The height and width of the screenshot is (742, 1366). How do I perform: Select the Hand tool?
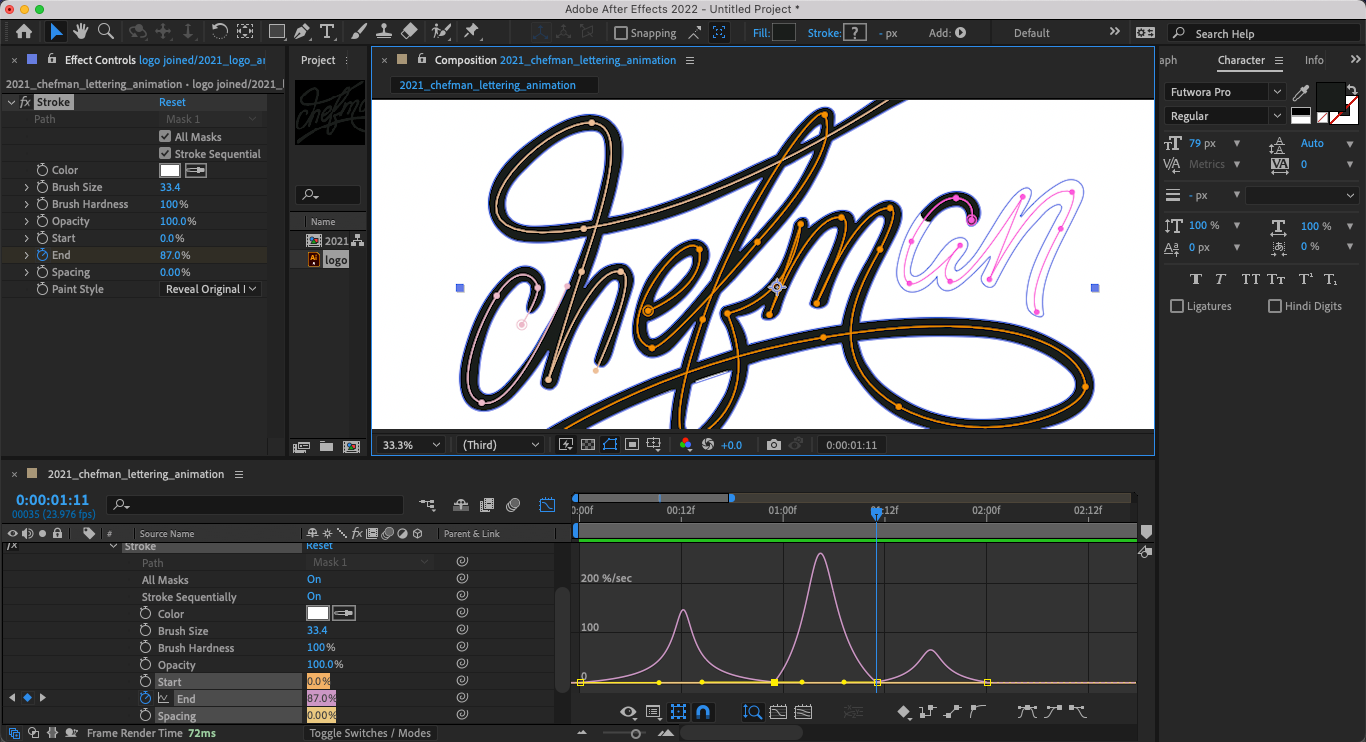[80, 32]
